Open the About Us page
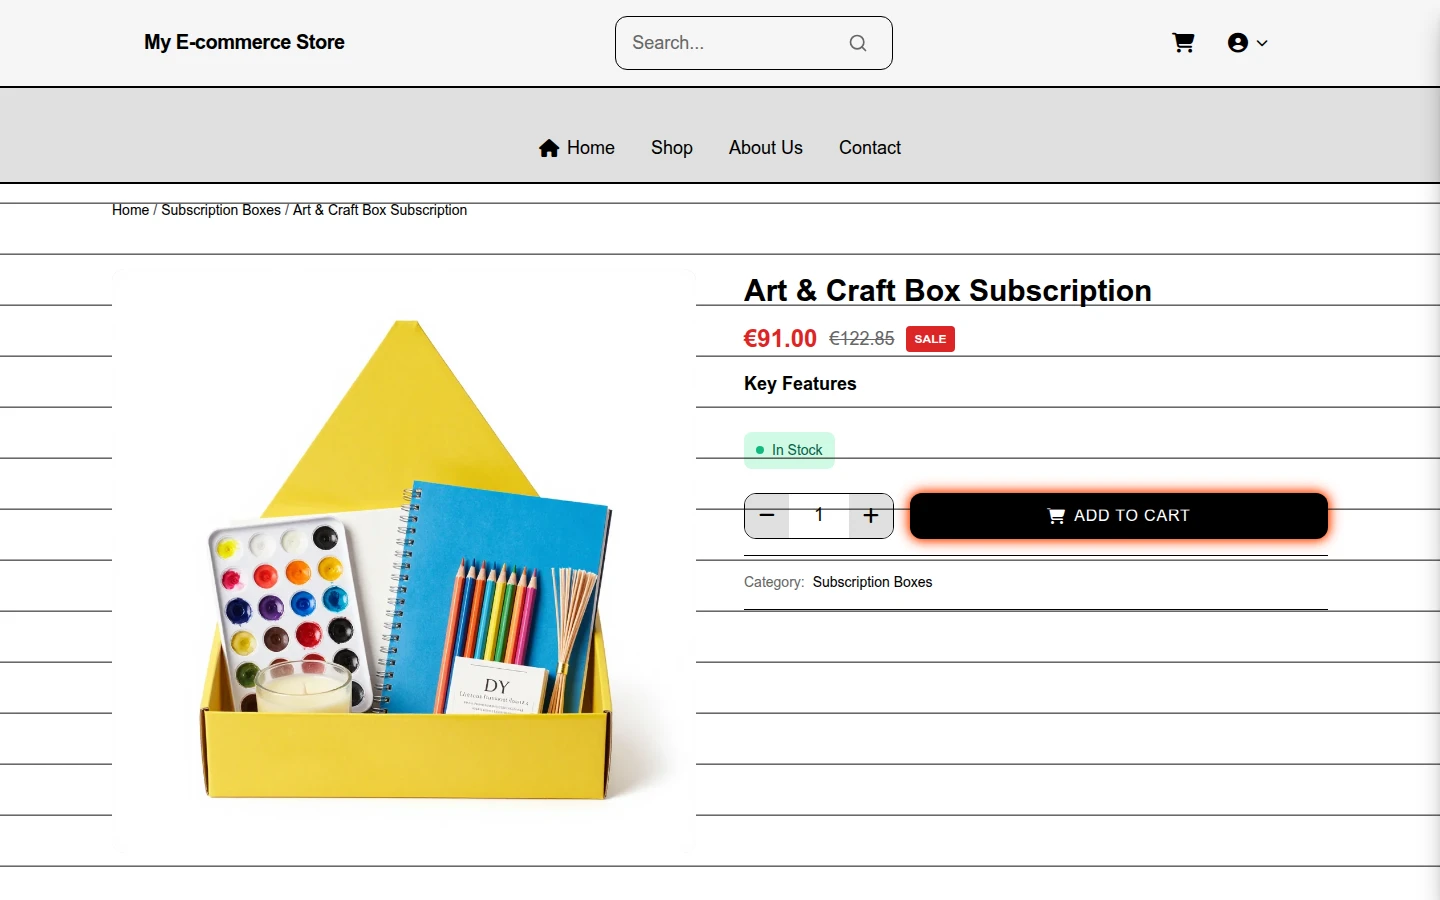 [x=766, y=148]
